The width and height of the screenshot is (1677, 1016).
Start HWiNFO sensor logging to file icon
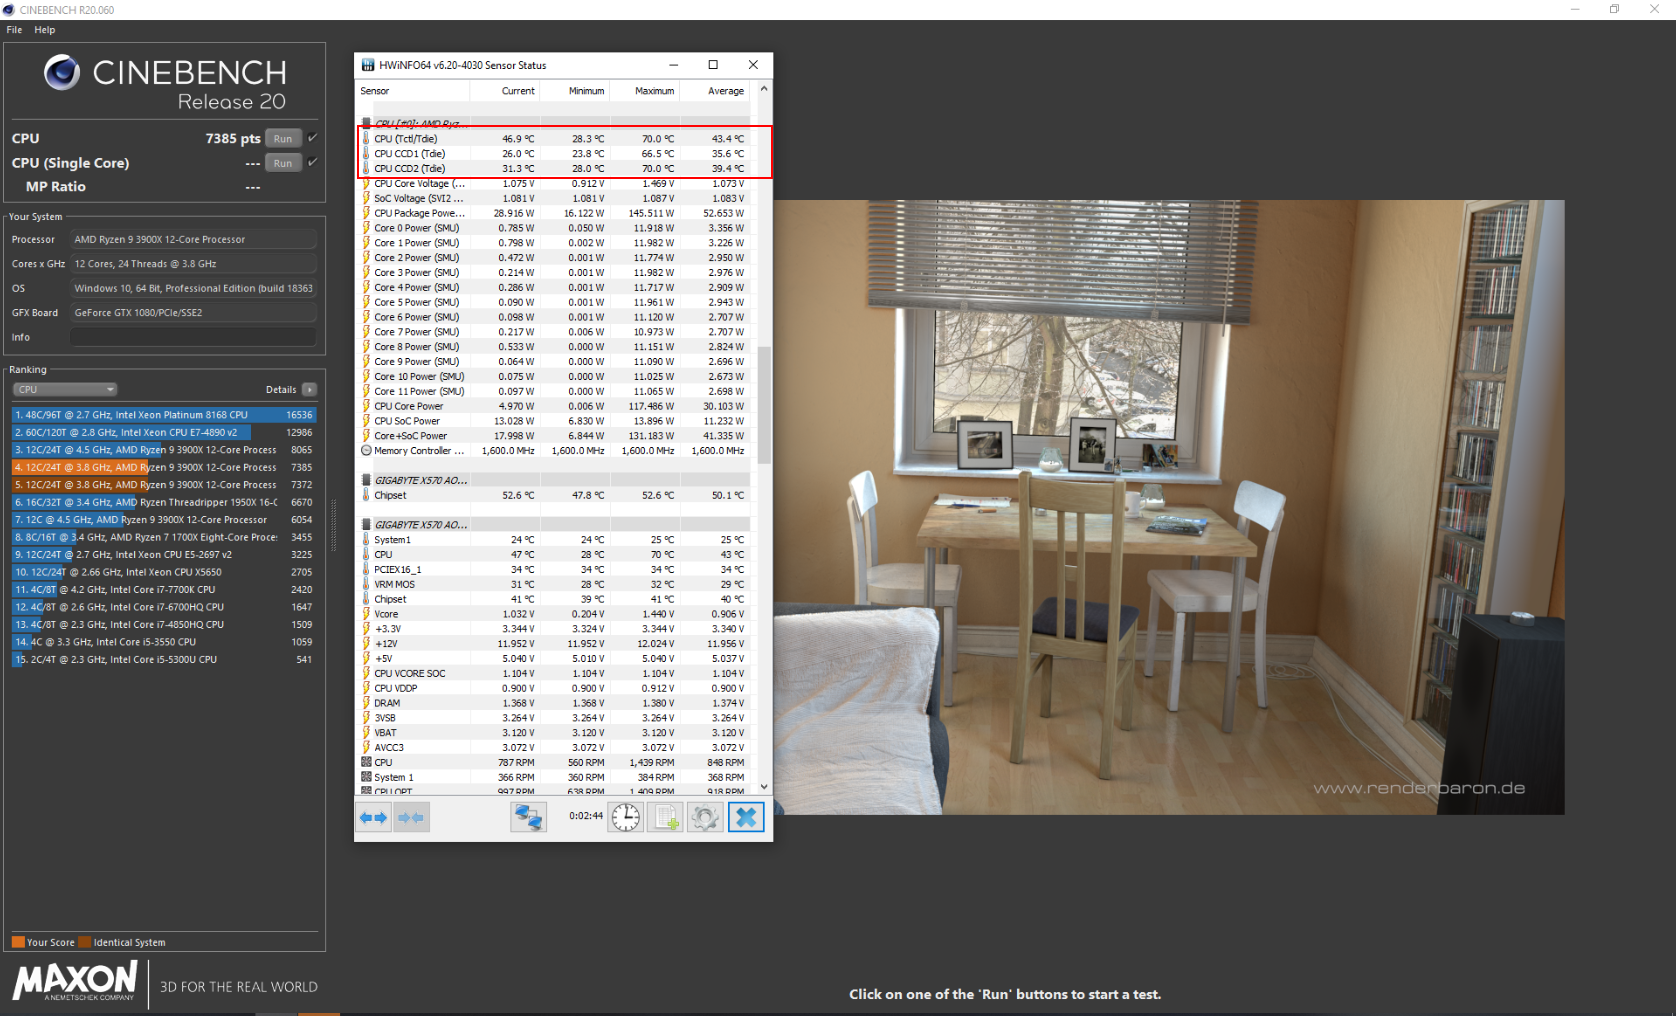(665, 817)
